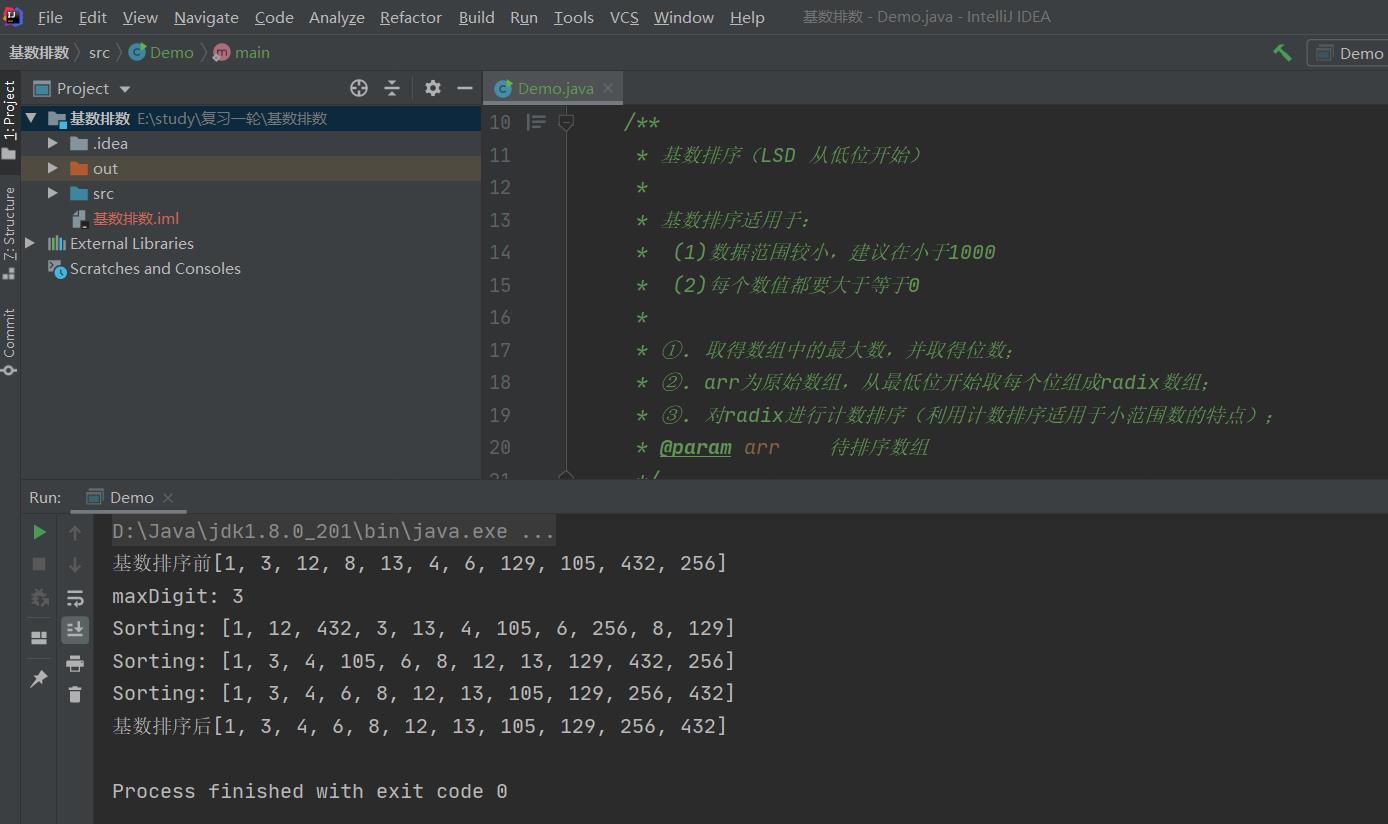The width and height of the screenshot is (1388, 824).
Task: Click the Up the stack trace arrow
Action: 75,533
